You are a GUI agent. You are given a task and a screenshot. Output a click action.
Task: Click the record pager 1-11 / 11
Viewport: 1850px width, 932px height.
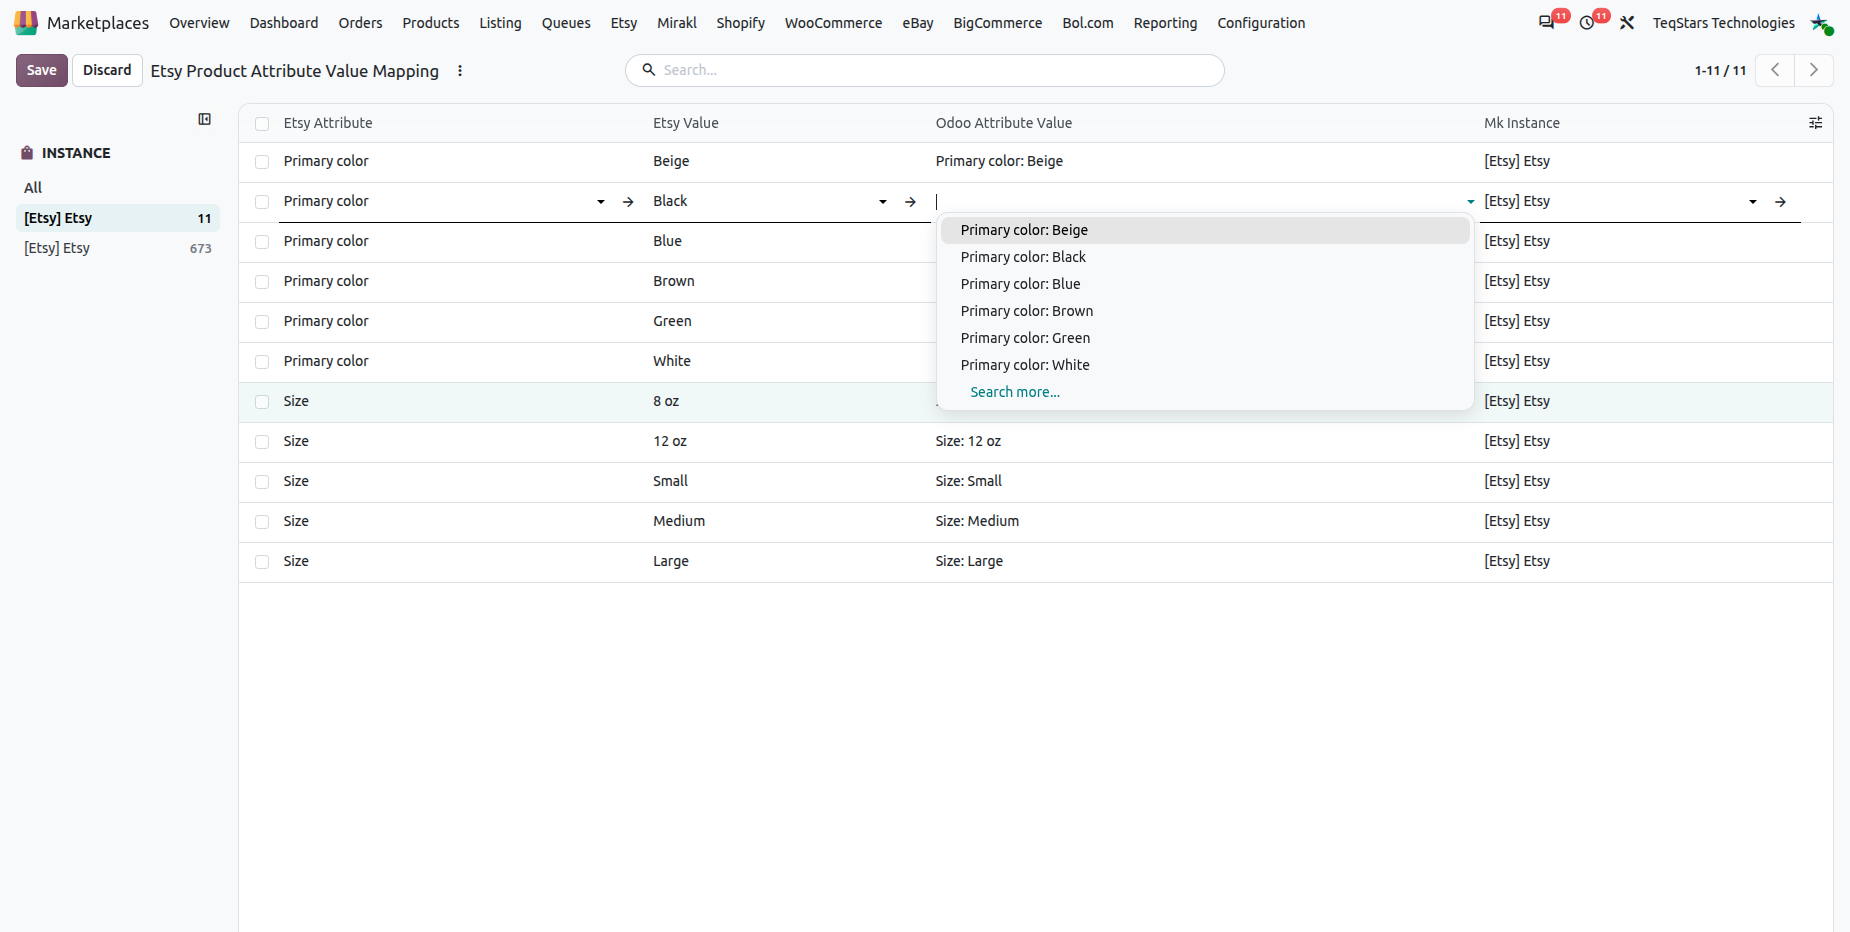click(x=1720, y=70)
